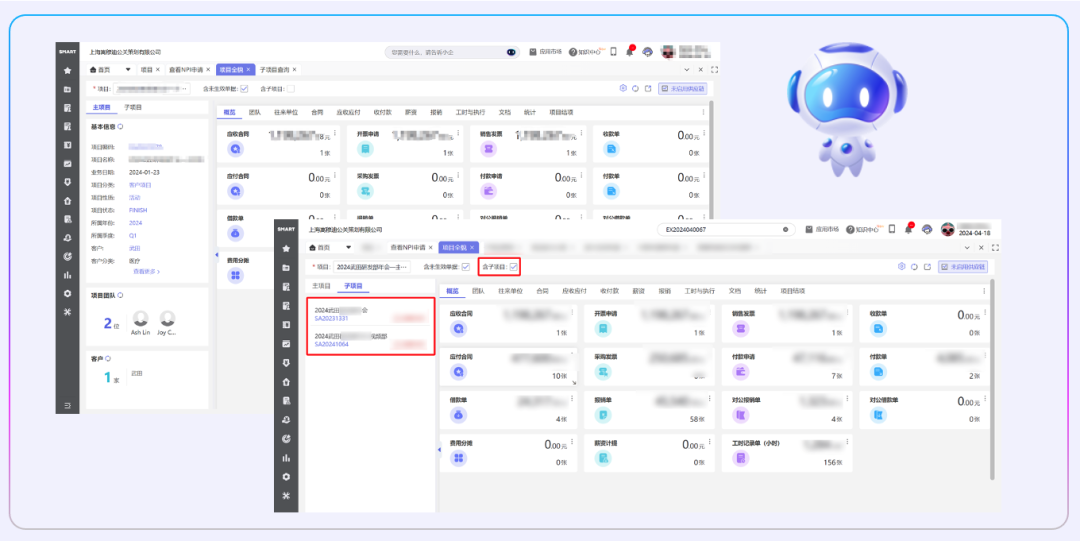
Task: Uncheck 含子项目 checkbox in front window
Action: coord(514,267)
